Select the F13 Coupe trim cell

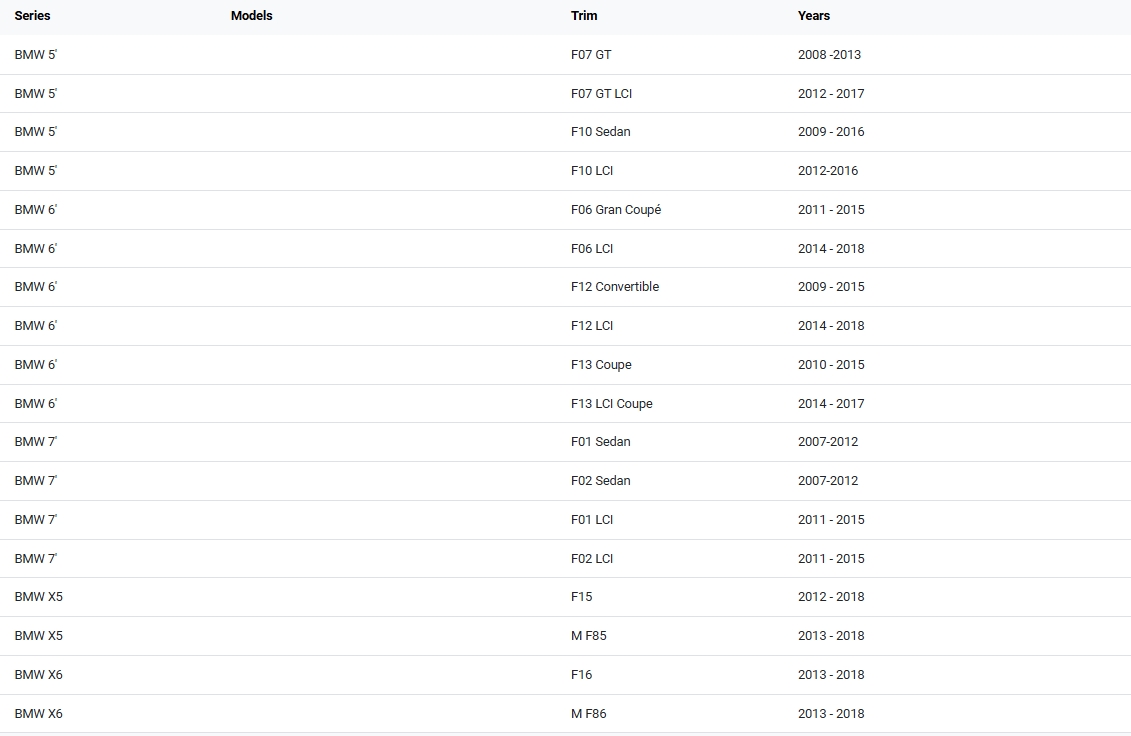(x=601, y=365)
